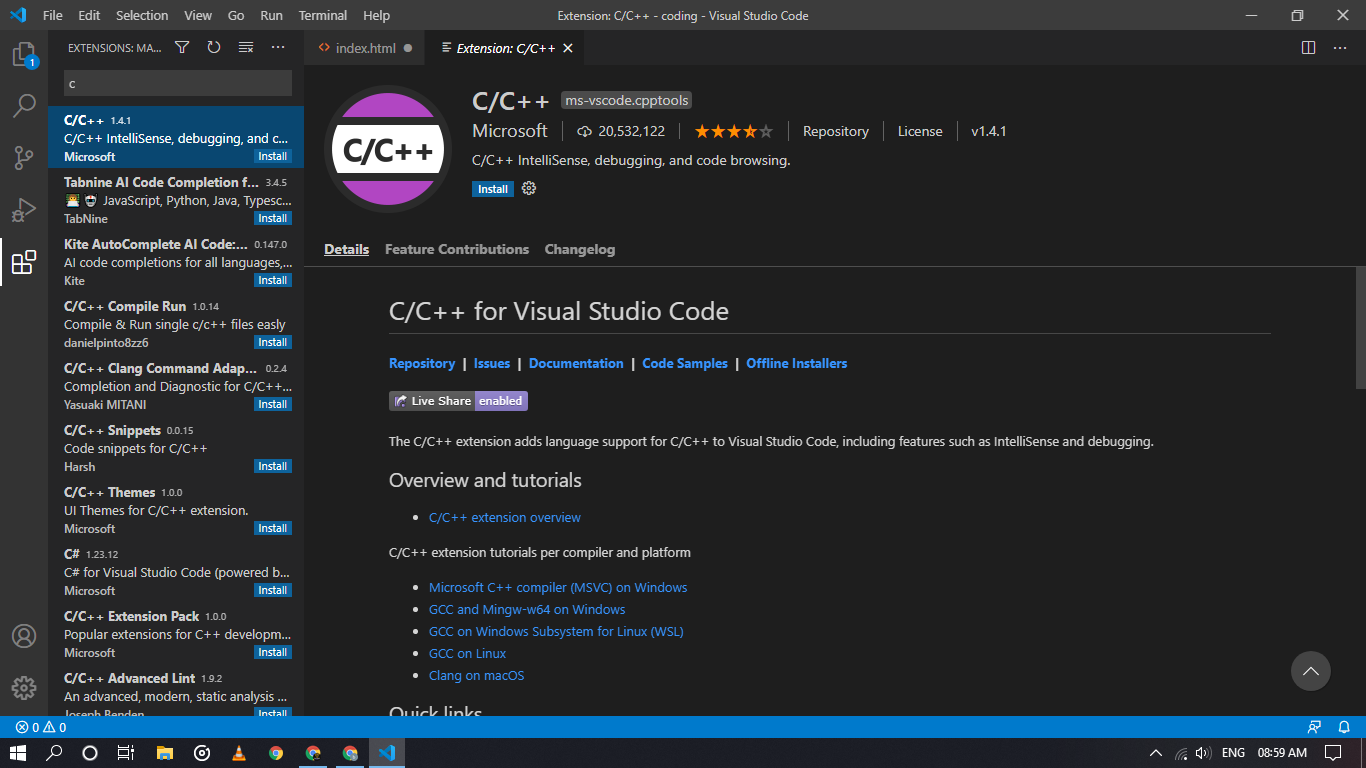Open the Terminal menu
The width and height of the screenshot is (1366, 768).
tap(323, 15)
